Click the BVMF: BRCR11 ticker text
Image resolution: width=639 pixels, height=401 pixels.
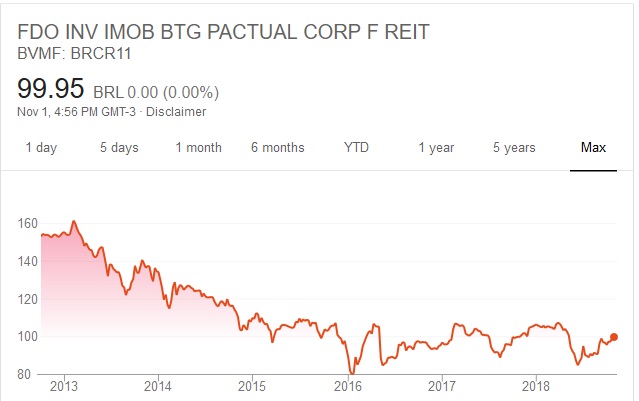click(75, 53)
